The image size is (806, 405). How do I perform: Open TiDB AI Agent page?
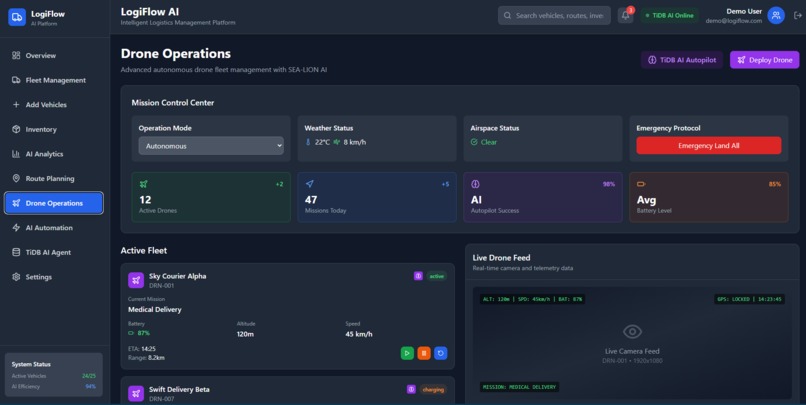point(54,252)
